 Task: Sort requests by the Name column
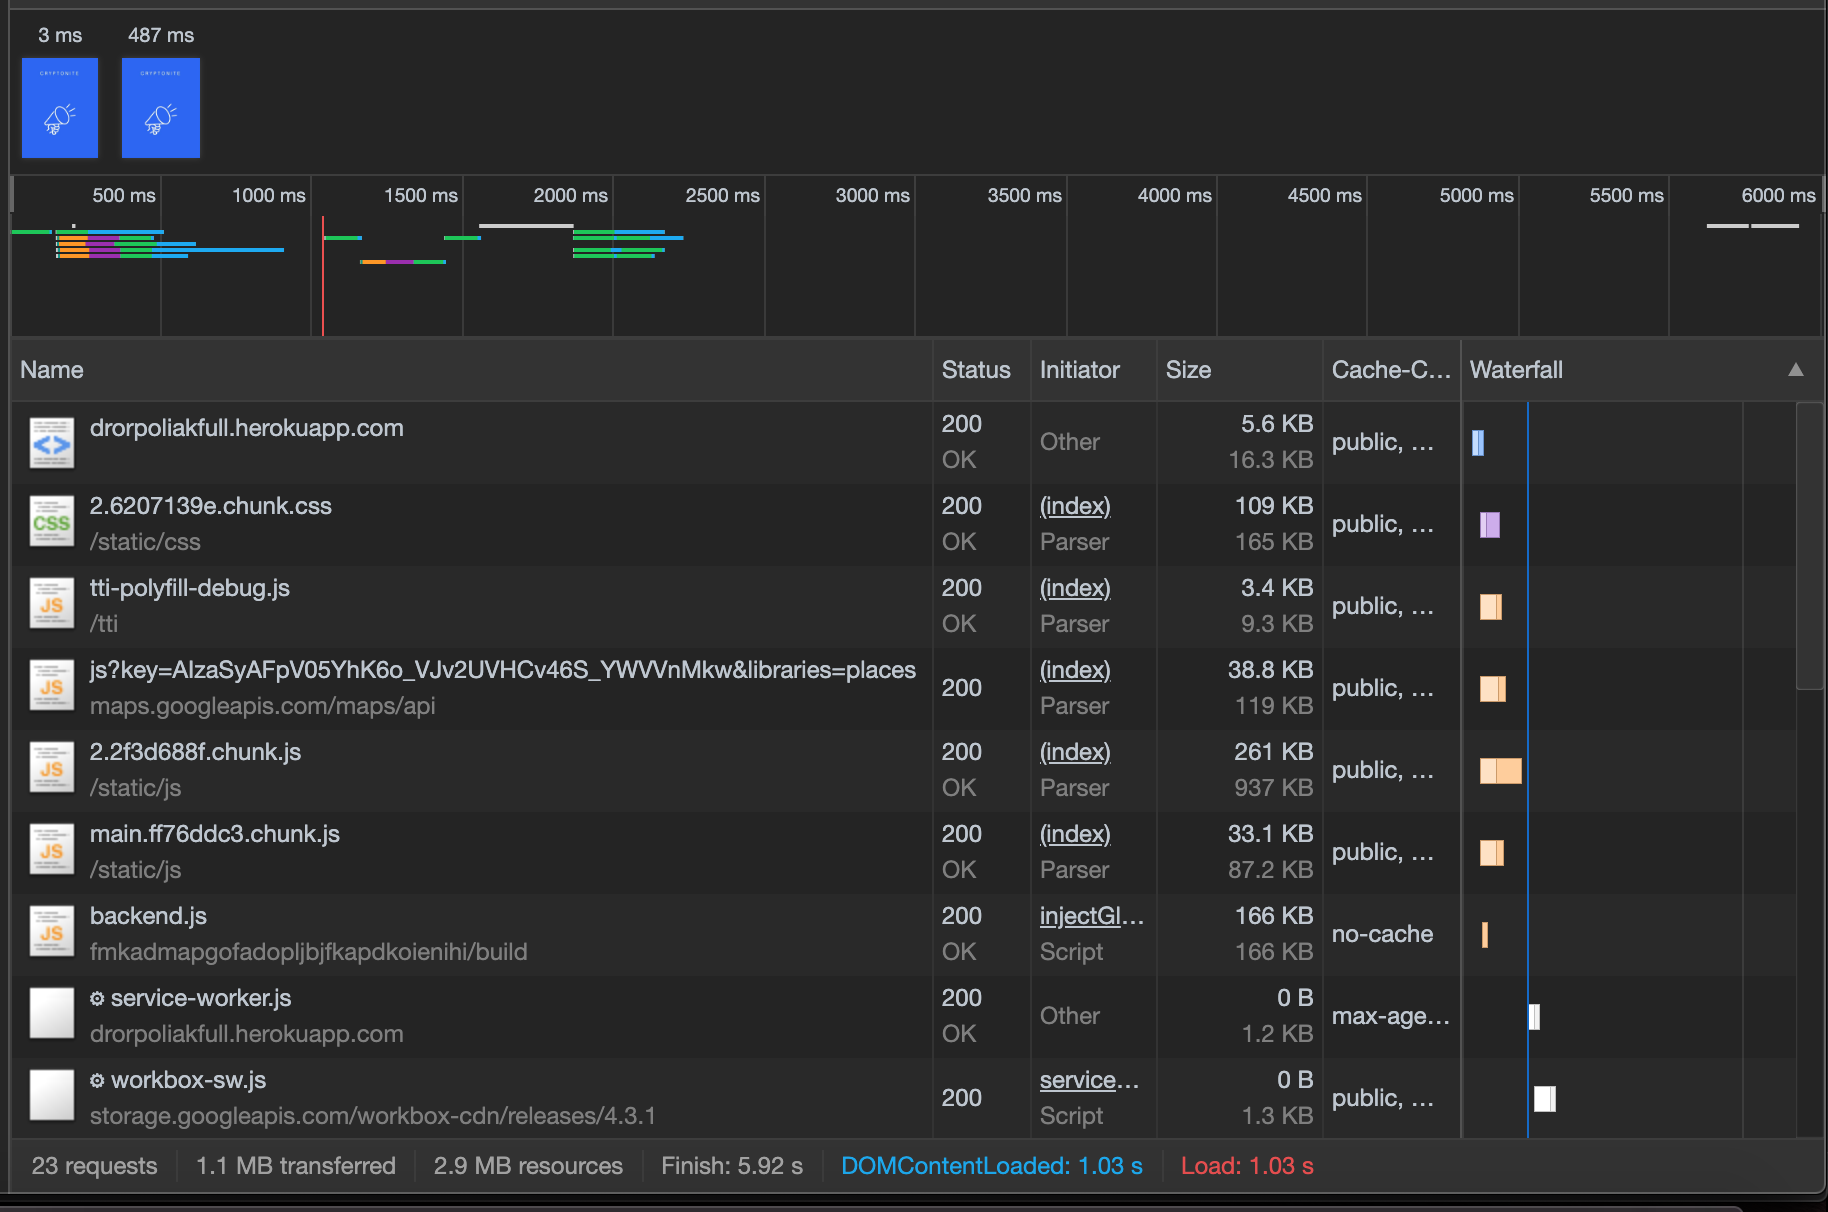pyautogui.click(x=471, y=370)
